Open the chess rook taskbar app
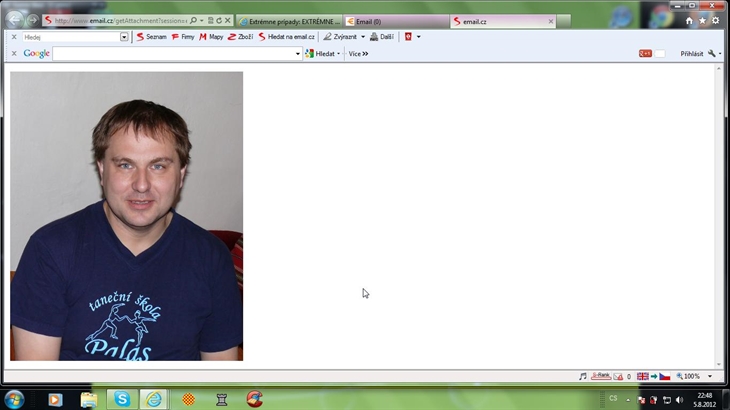 point(222,399)
